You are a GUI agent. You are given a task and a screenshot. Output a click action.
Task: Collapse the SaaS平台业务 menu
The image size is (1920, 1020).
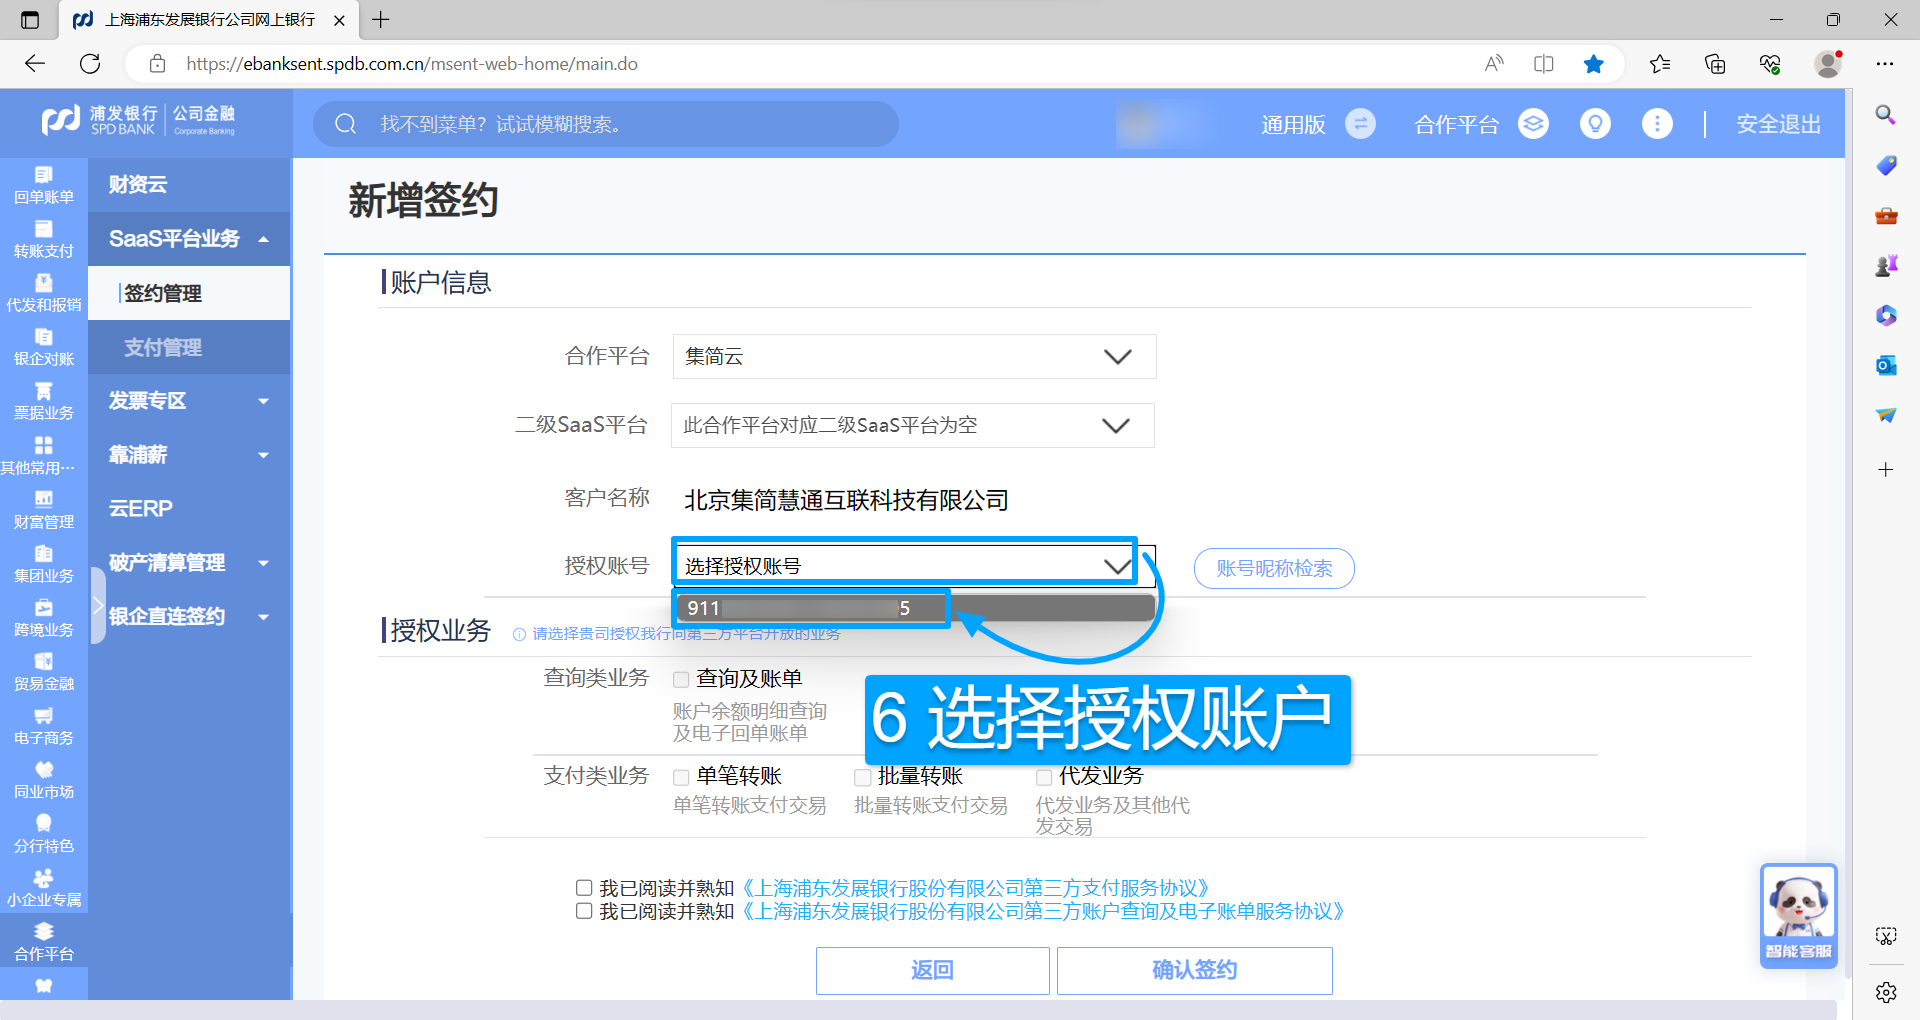click(x=189, y=238)
